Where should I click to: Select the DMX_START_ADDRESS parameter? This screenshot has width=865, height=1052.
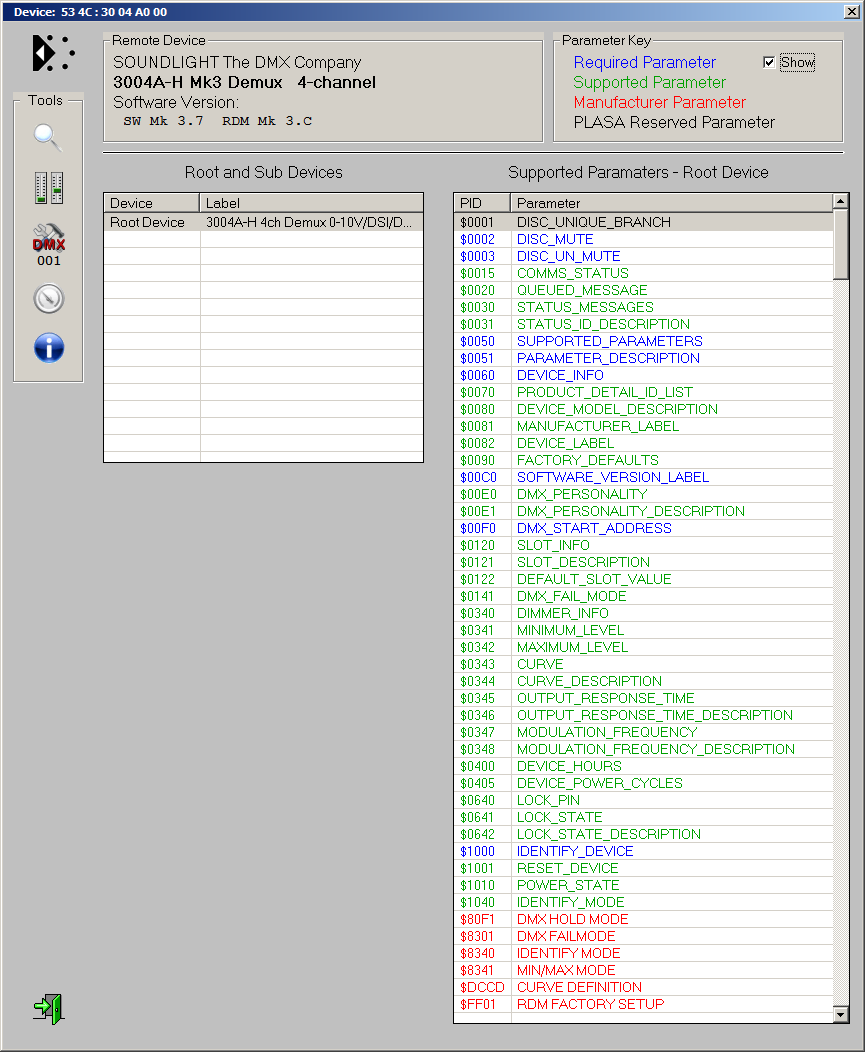(594, 528)
